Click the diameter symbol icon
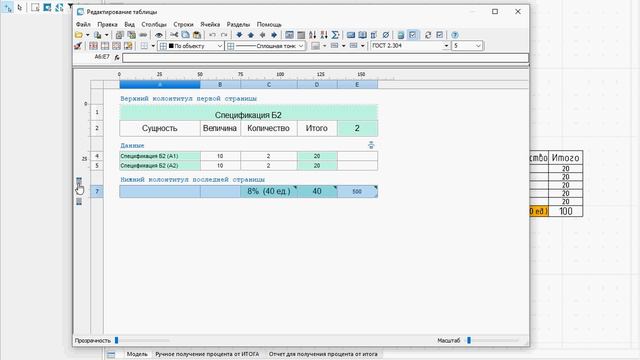 coord(385,35)
